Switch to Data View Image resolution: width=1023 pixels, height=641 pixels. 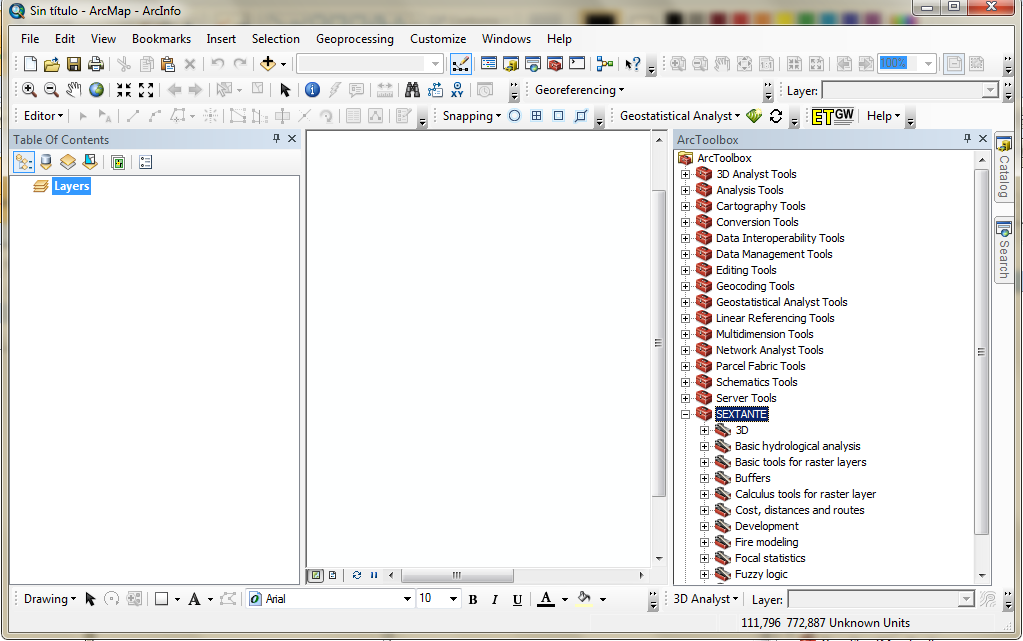point(316,575)
